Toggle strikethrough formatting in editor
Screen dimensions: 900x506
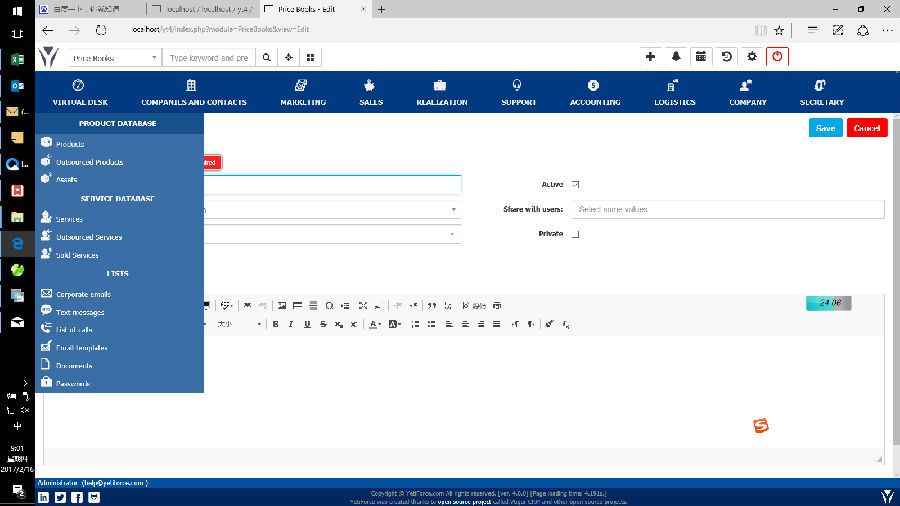[323, 324]
